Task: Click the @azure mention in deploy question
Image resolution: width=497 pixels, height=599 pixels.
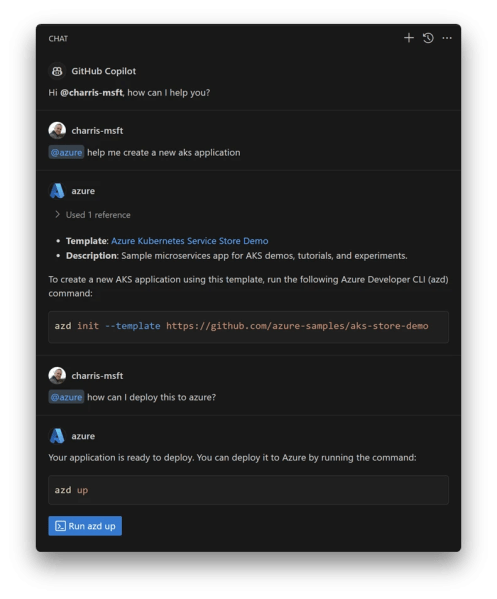Action: (x=66, y=397)
